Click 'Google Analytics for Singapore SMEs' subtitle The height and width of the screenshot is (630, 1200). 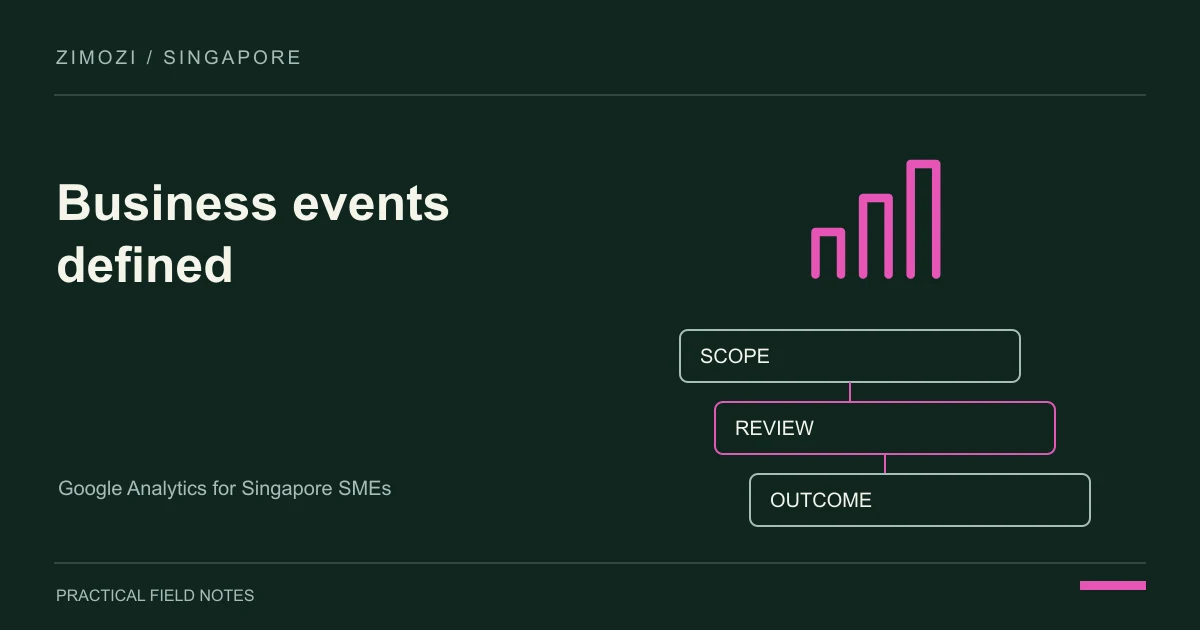pyautogui.click(x=225, y=489)
